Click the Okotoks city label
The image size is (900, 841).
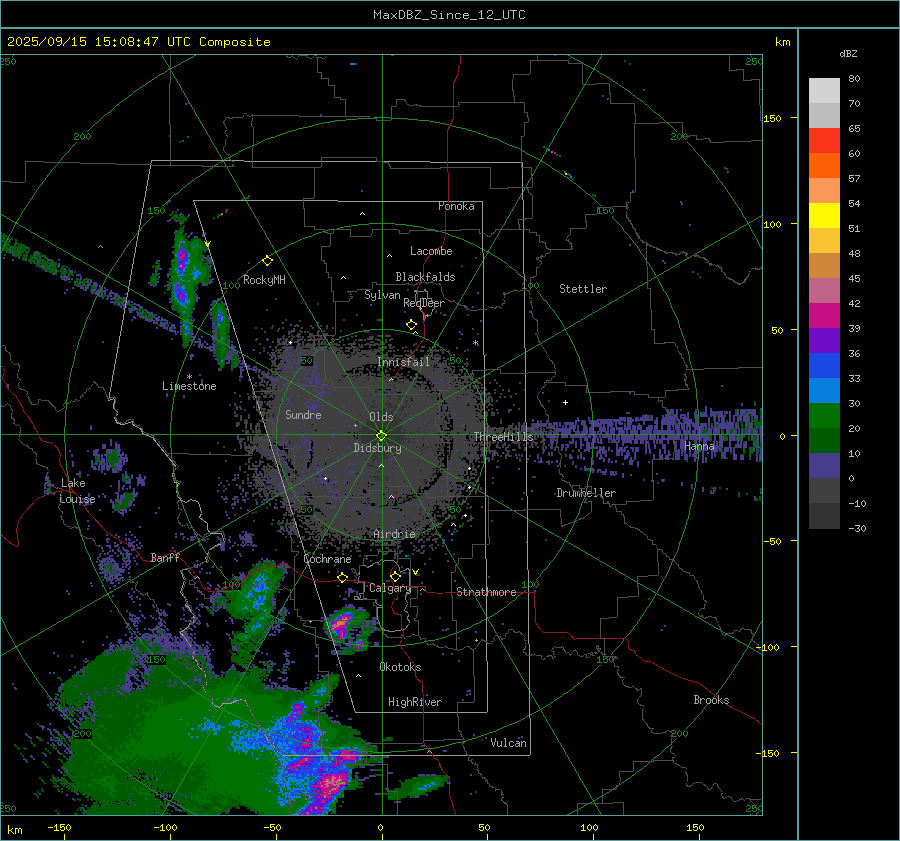click(x=400, y=667)
